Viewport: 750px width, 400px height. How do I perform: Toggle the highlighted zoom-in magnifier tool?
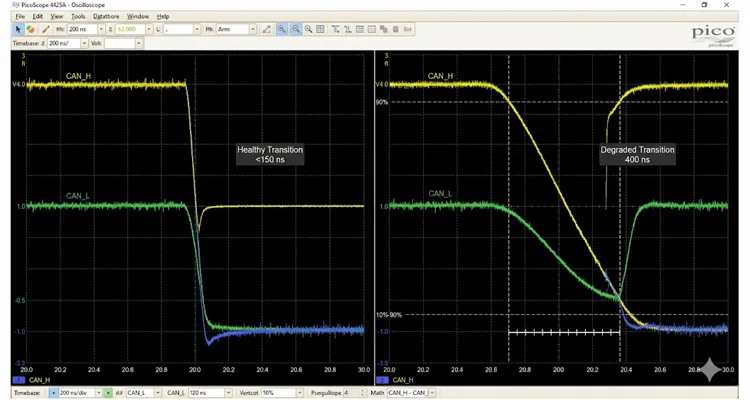282,29
